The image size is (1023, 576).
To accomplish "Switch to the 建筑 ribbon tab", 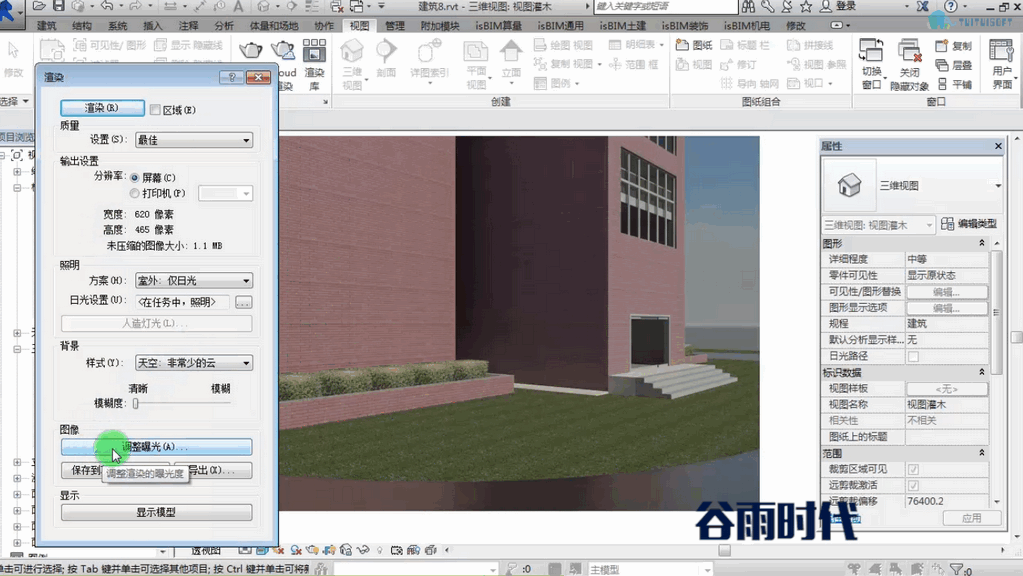I will coord(46,25).
